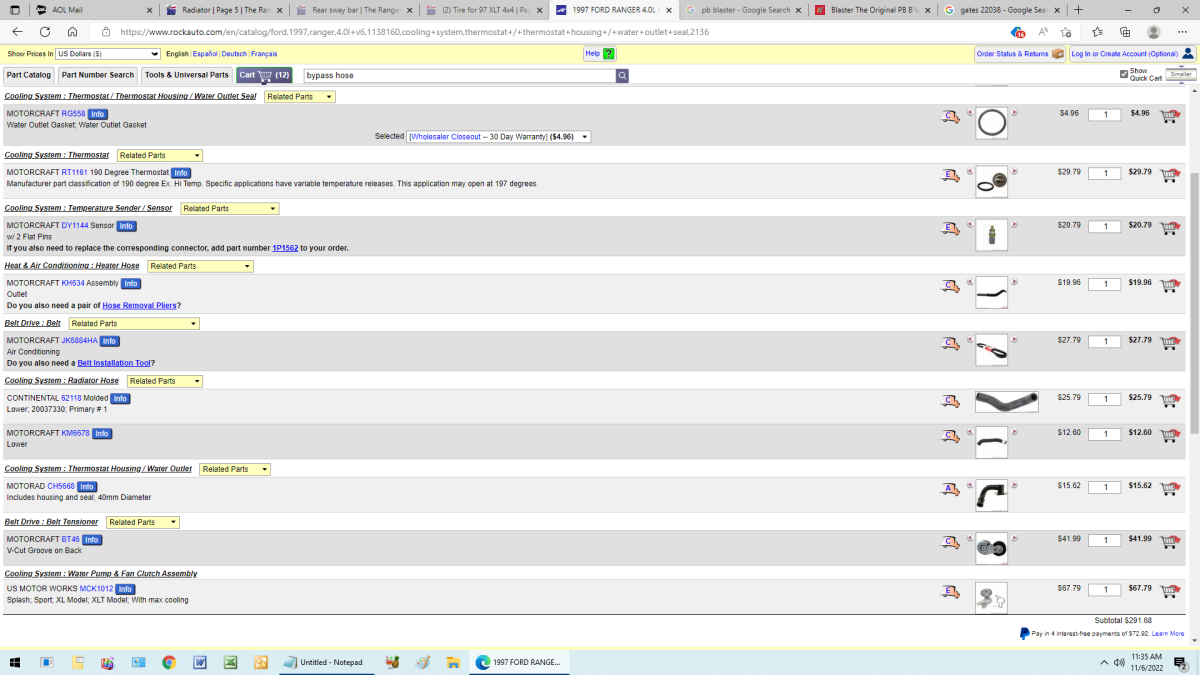Open the Show Prices In currency dropdown
The height and width of the screenshot is (675, 1200).
[108, 54]
